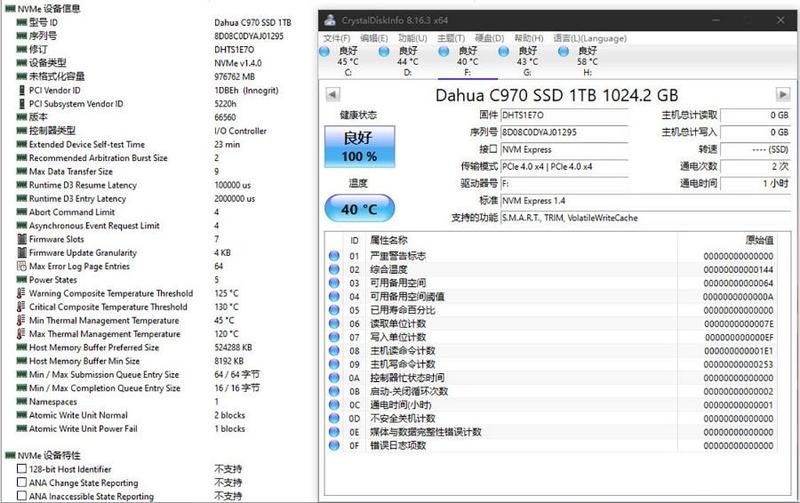This screenshot has height=503, width=800.
Task: Select the Namespaces row
Action: click(x=118, y=402)
